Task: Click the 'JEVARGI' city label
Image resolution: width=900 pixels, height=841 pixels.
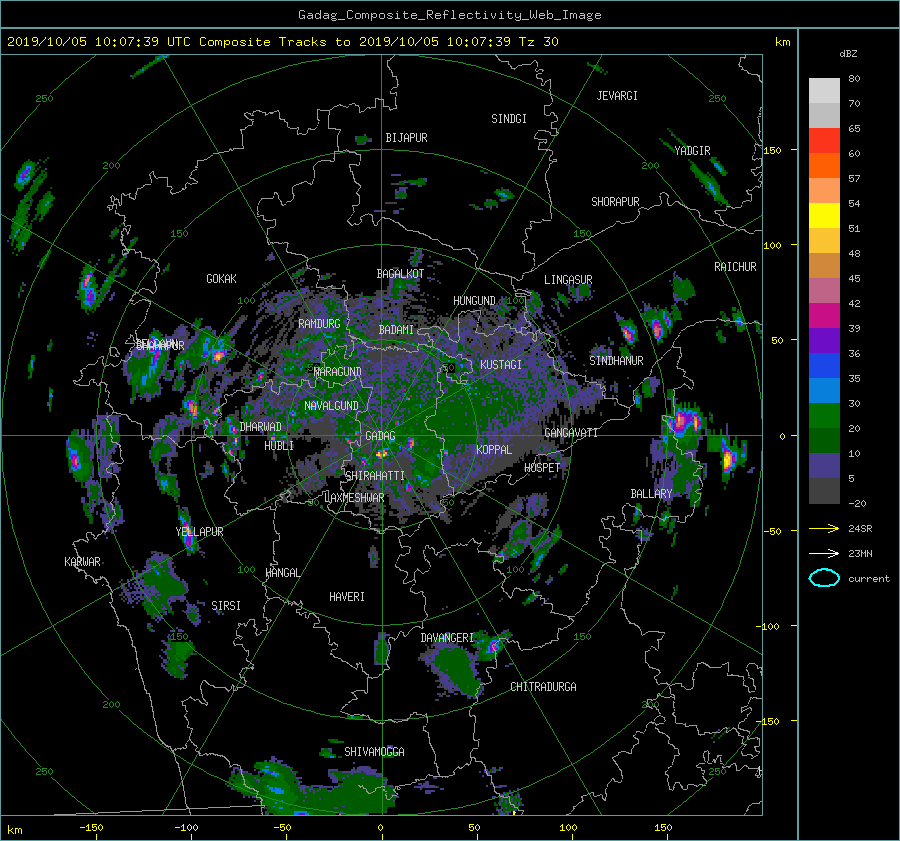Action: pos(617,96)
